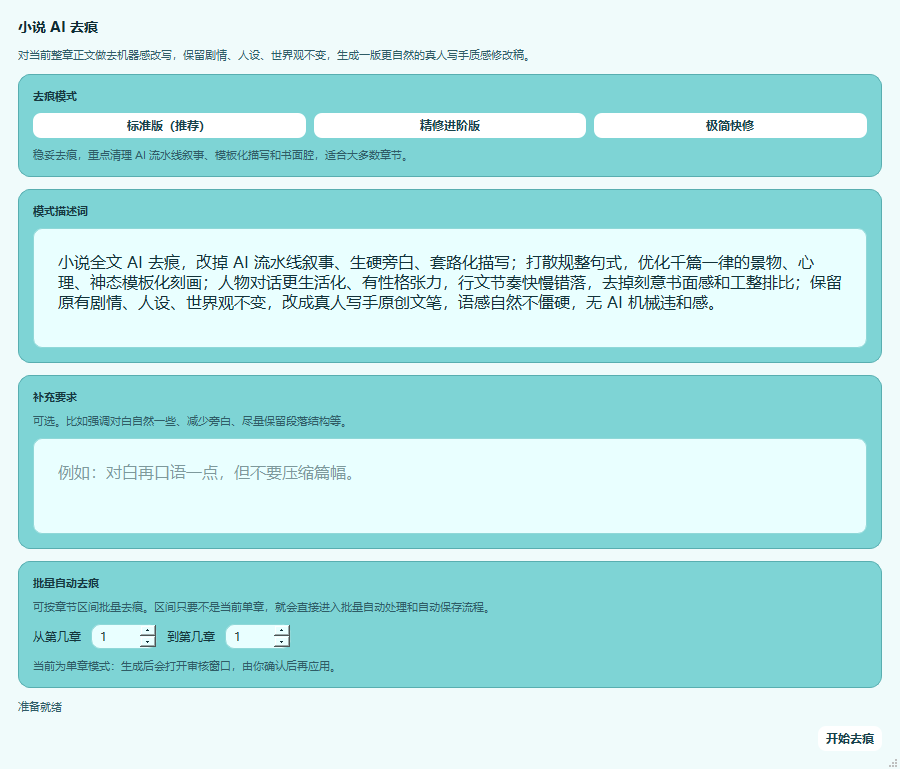
Task: Click the 稳妥去痕 mode description line
Action: point(221,155)
